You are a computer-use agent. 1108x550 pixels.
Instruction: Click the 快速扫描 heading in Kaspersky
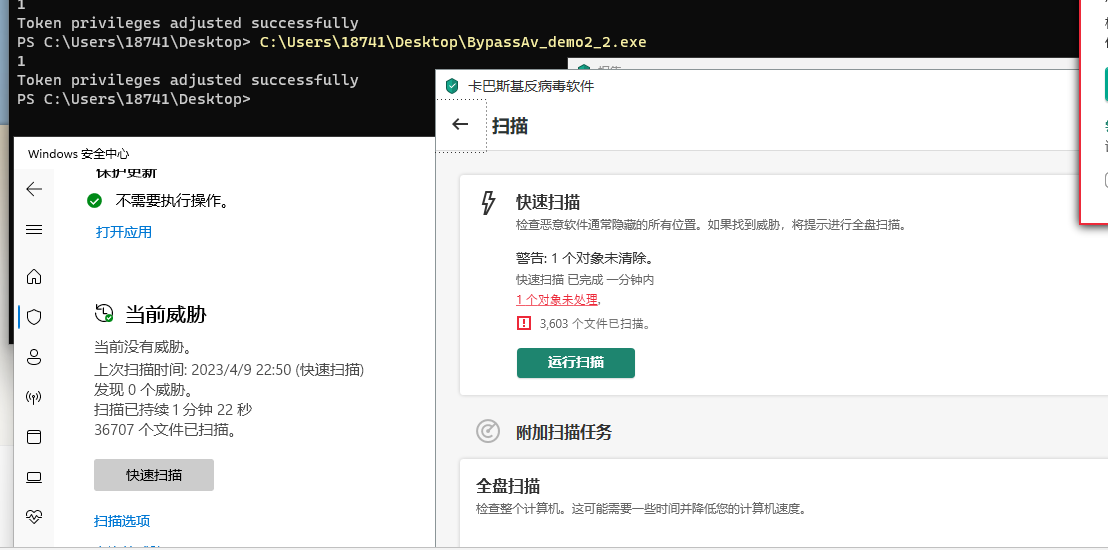pyautogui.click(x=548, y=202)
